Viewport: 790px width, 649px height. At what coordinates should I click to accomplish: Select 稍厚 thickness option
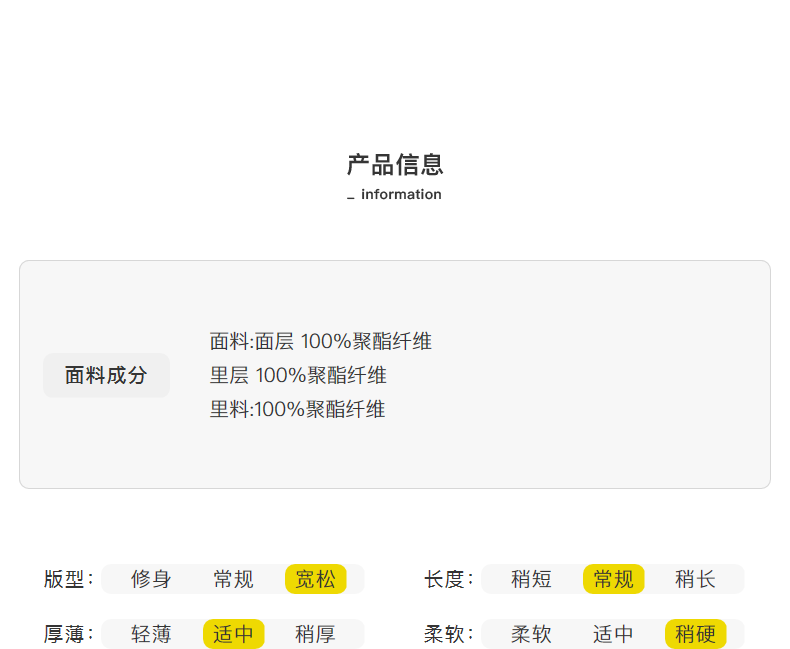(315, 634)
